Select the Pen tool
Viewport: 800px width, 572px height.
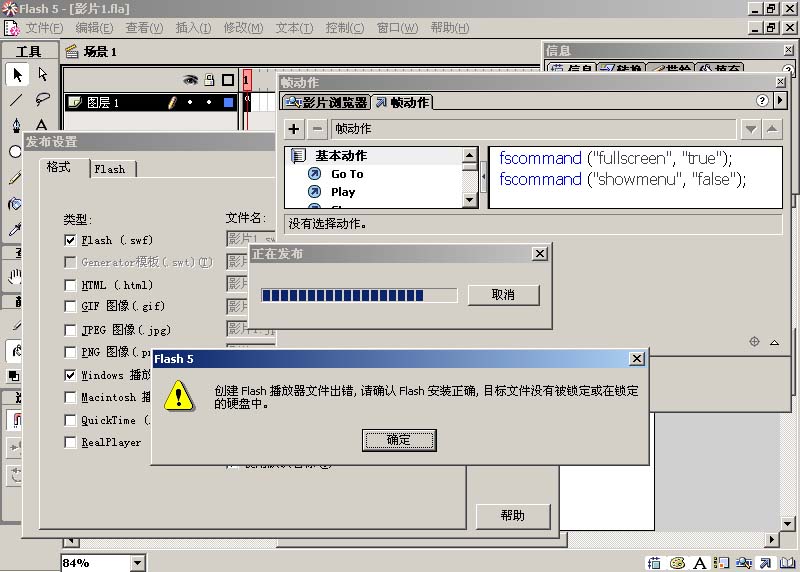click(16, 125)
